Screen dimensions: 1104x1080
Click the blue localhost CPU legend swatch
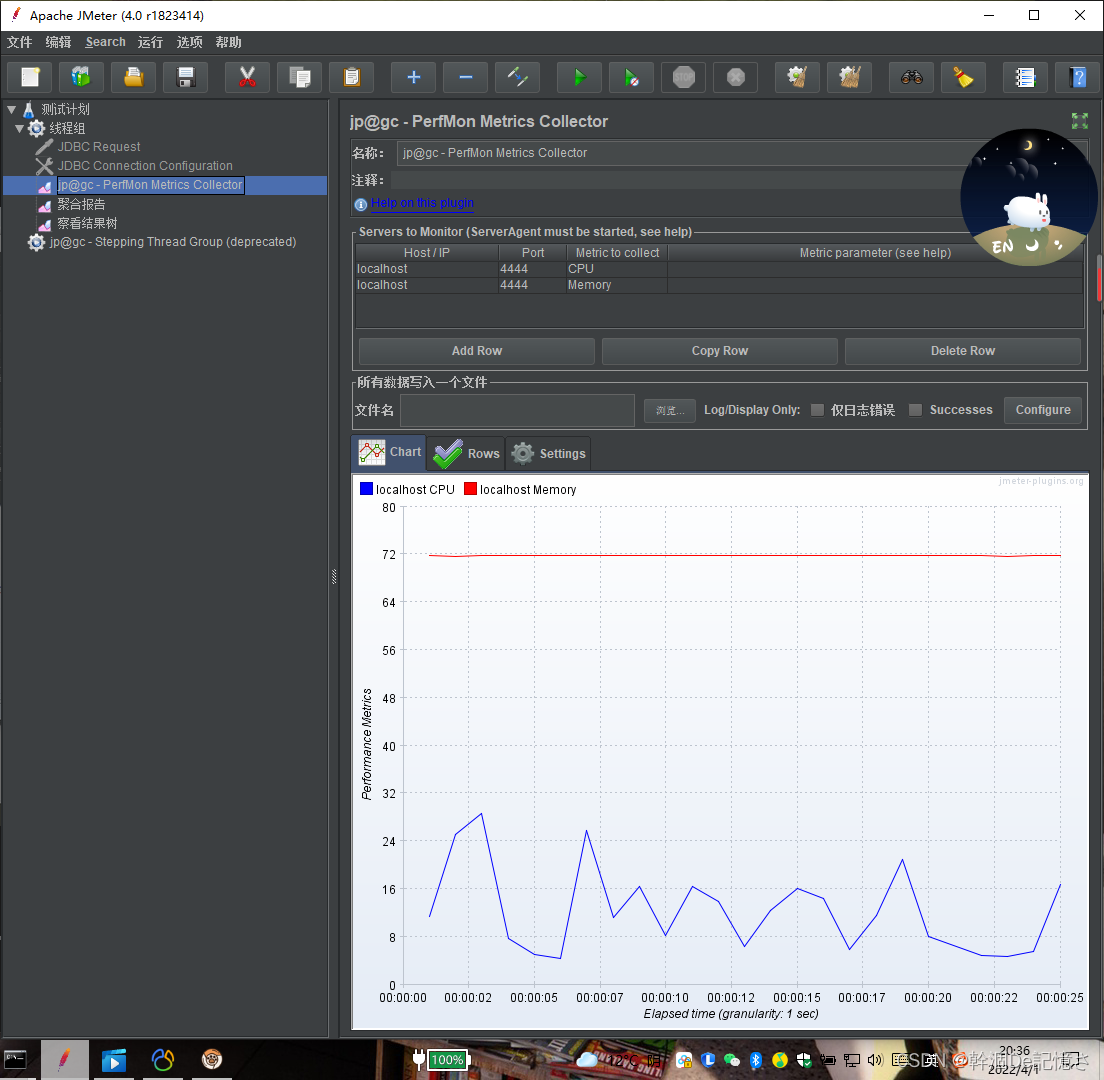tap(366, 489)
